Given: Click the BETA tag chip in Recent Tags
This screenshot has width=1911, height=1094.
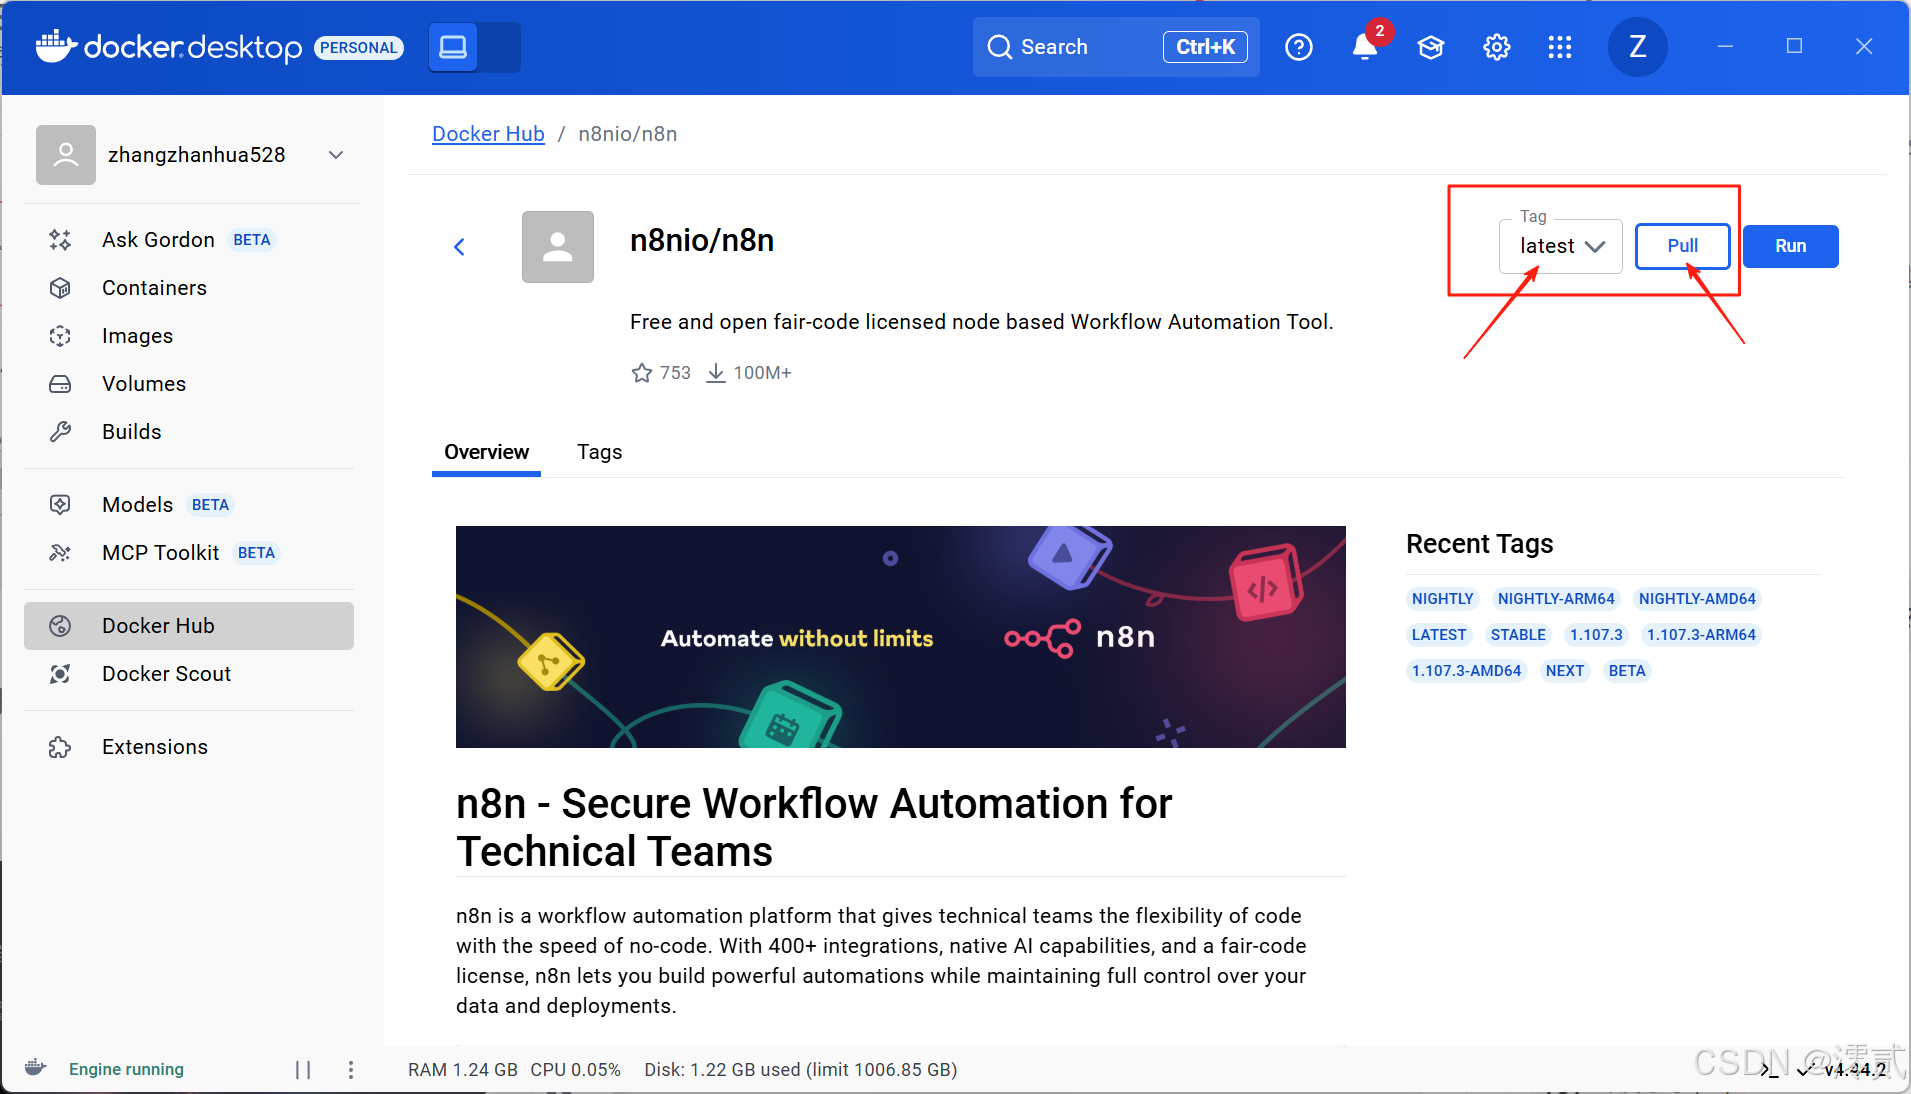Looking at the screenshot, I should 1627,671.
